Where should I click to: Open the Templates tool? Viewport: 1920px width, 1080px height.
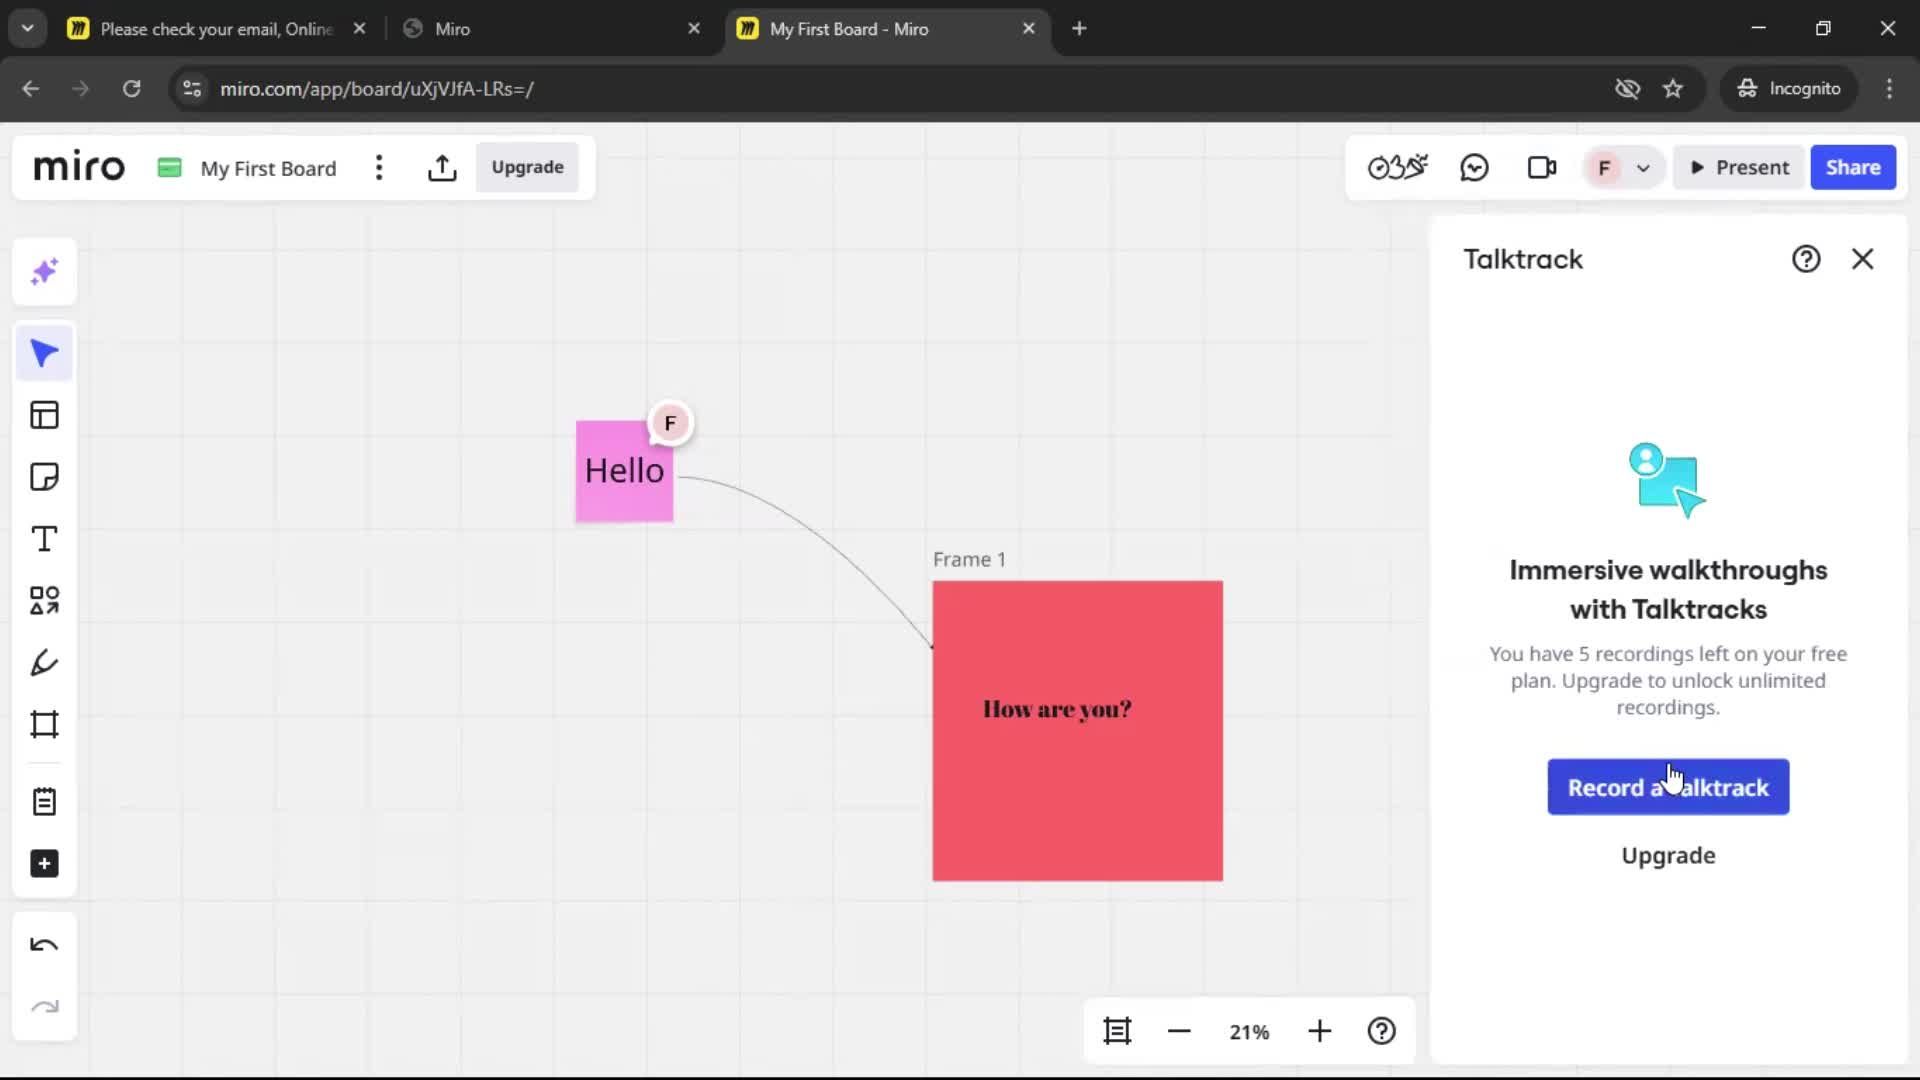point(44,415)
